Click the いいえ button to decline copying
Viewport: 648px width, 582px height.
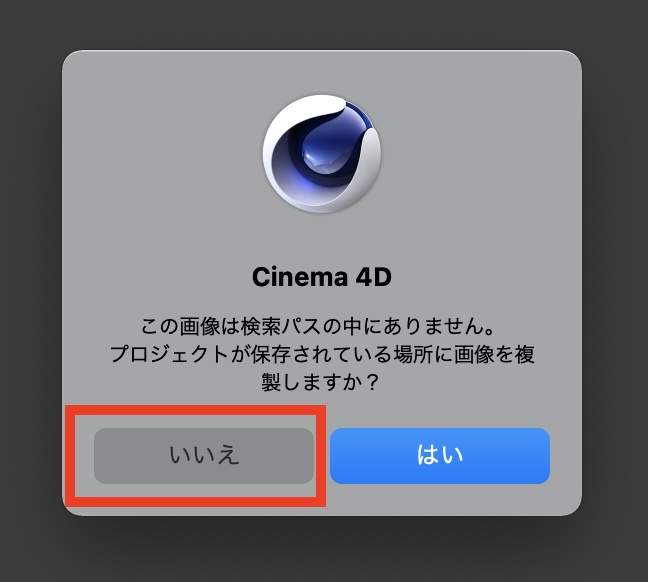[x=204, y=456]
